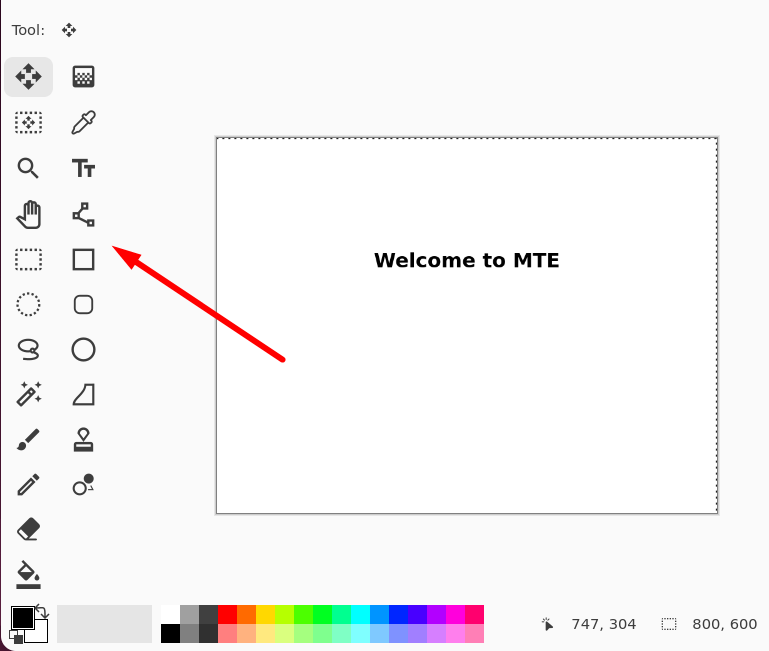Pick light pink-red pastel swatch
769x651 pixels.
227,633
